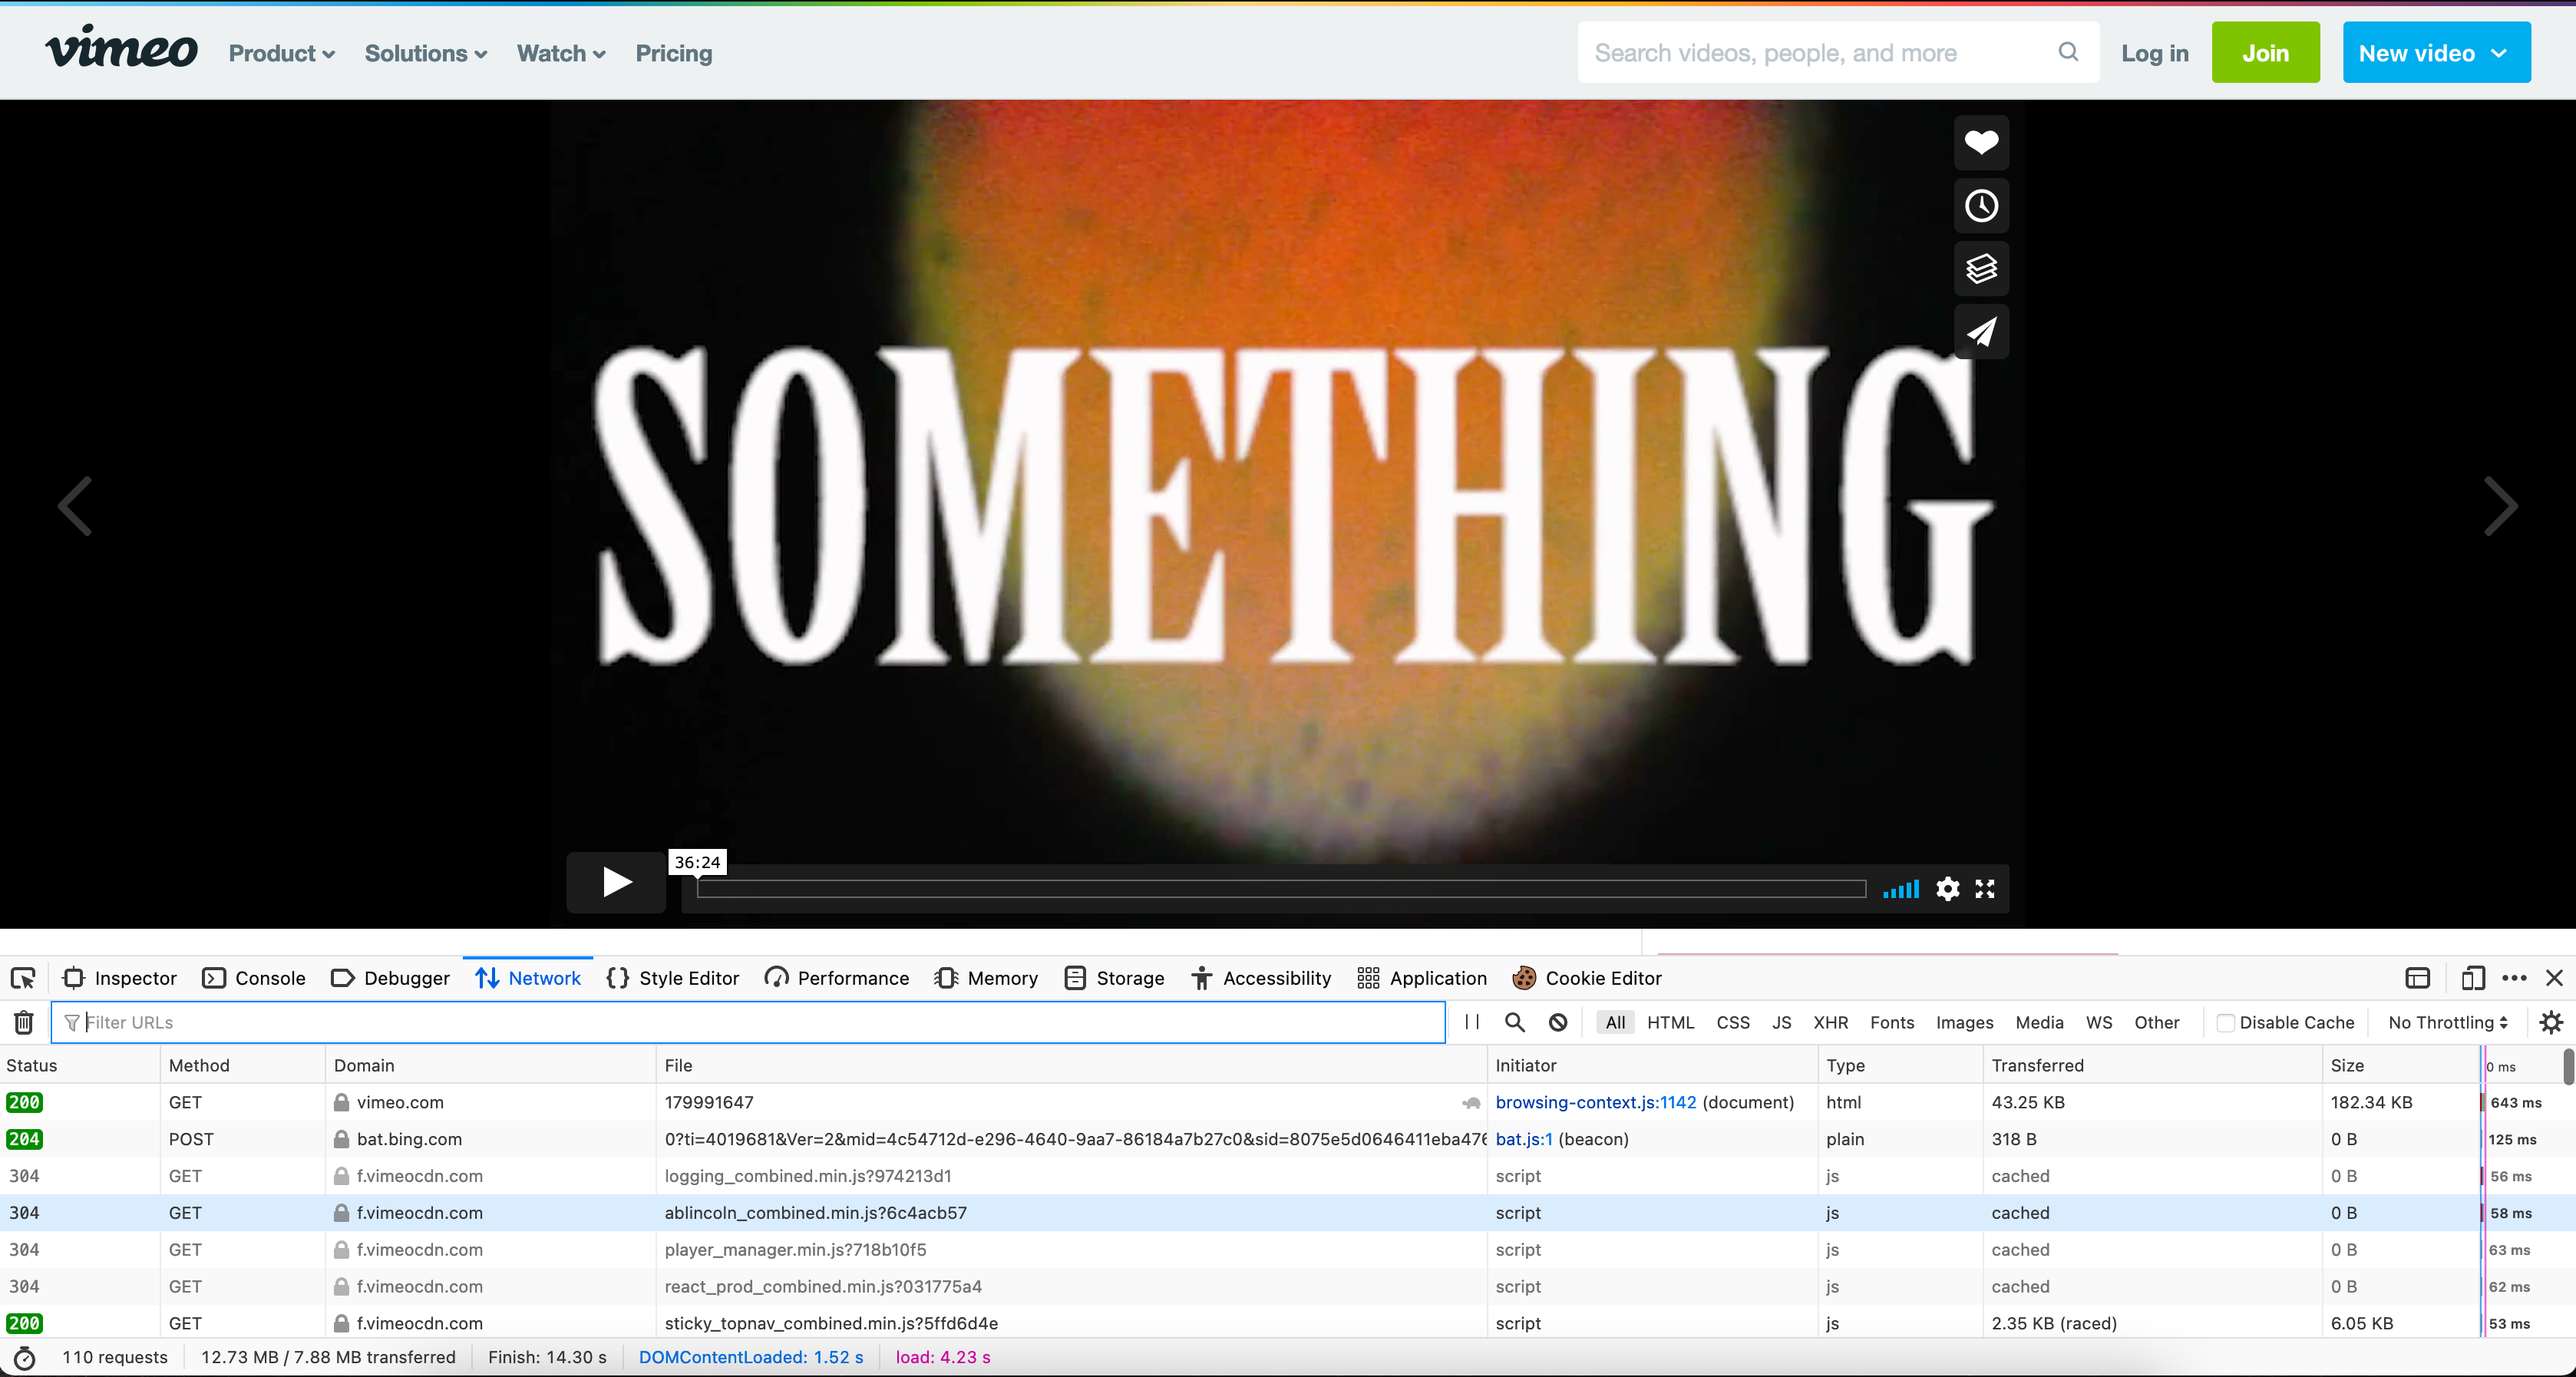Expand the Product menu
This screenshot has width=2576, height=1377.
281,53
